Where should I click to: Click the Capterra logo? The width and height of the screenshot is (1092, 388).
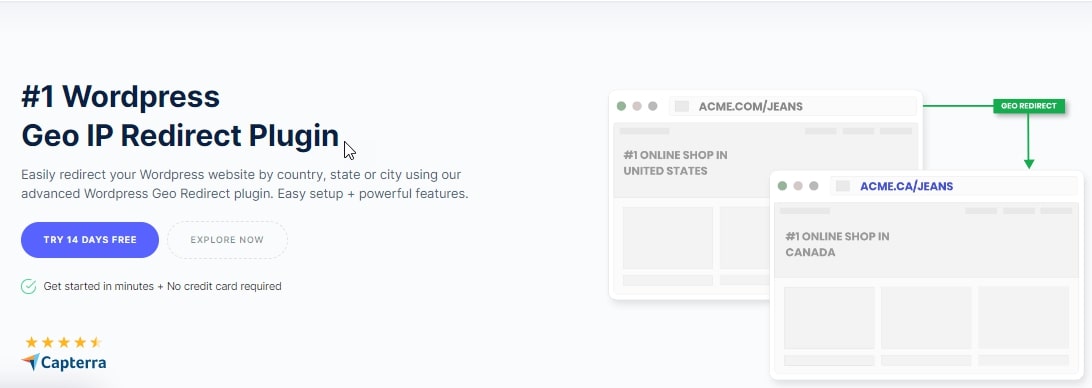click(63, 362)
